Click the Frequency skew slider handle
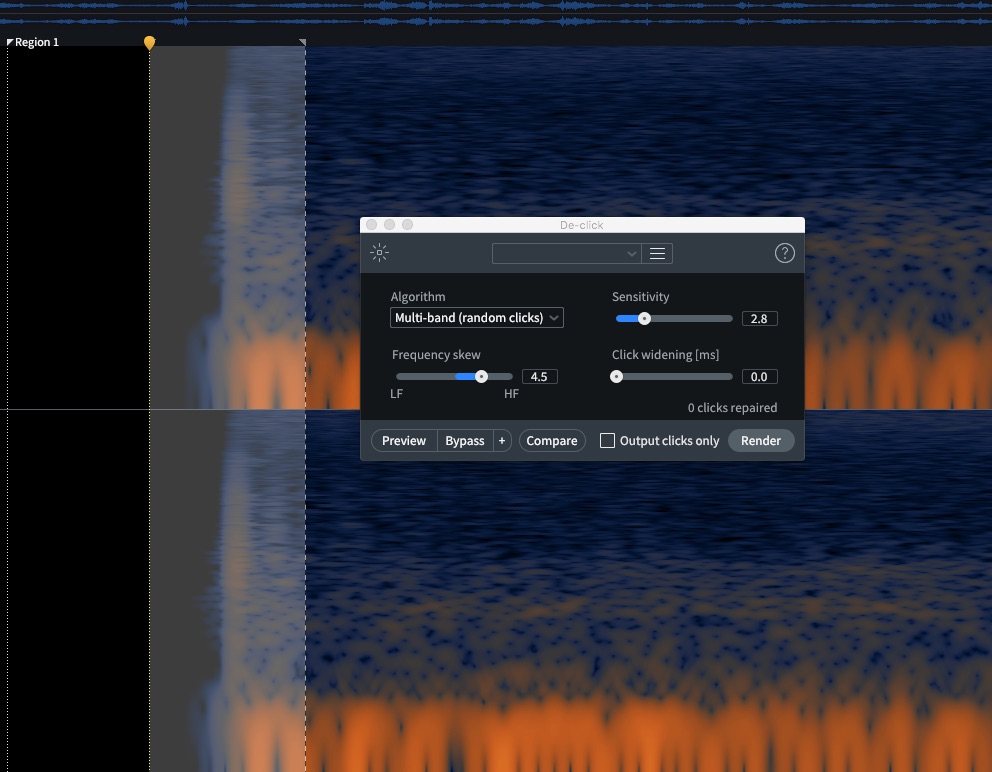Image resolution: width=992 pixels, height=772 pixels. click(x=481, y=377)
